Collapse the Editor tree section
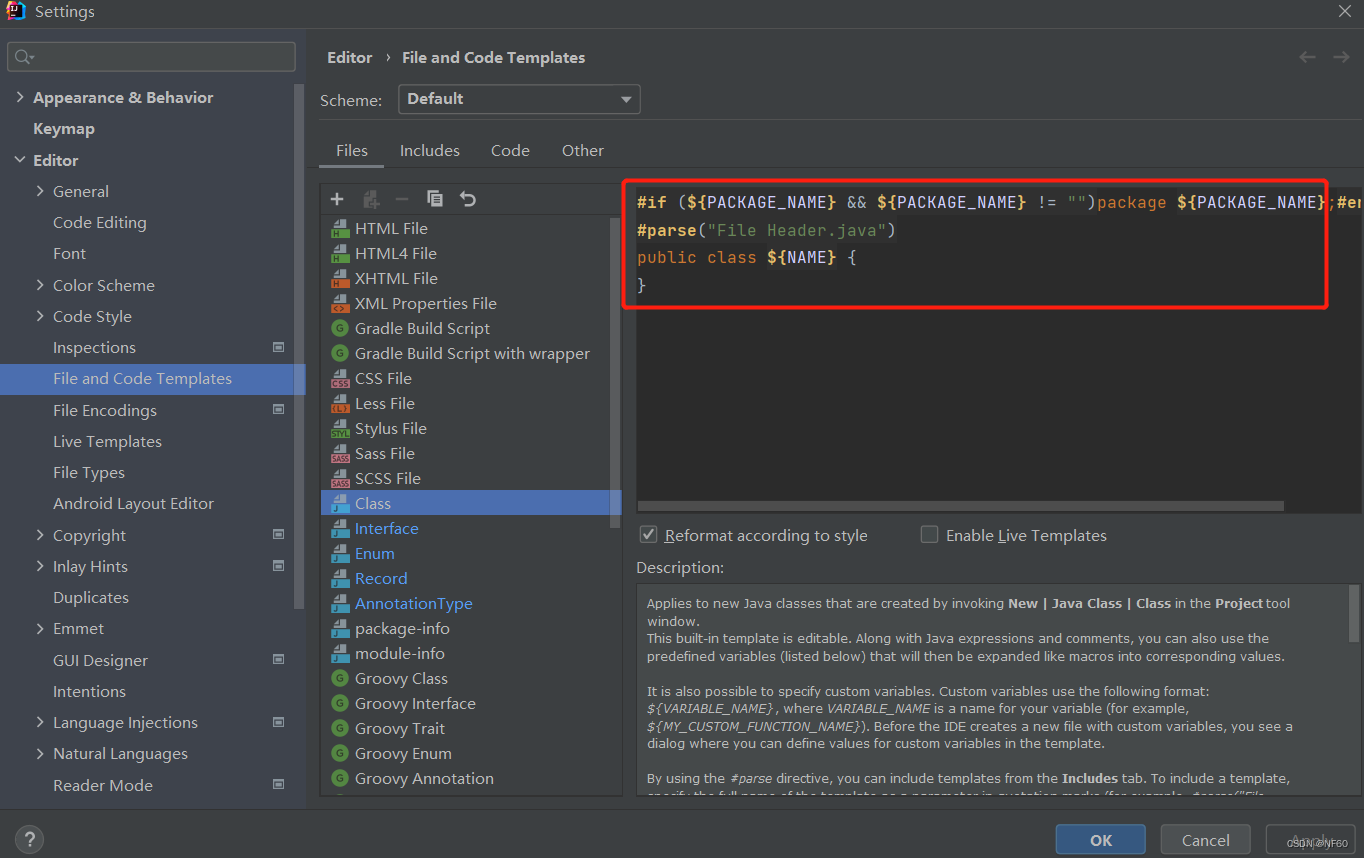 (x=21, y=160)
